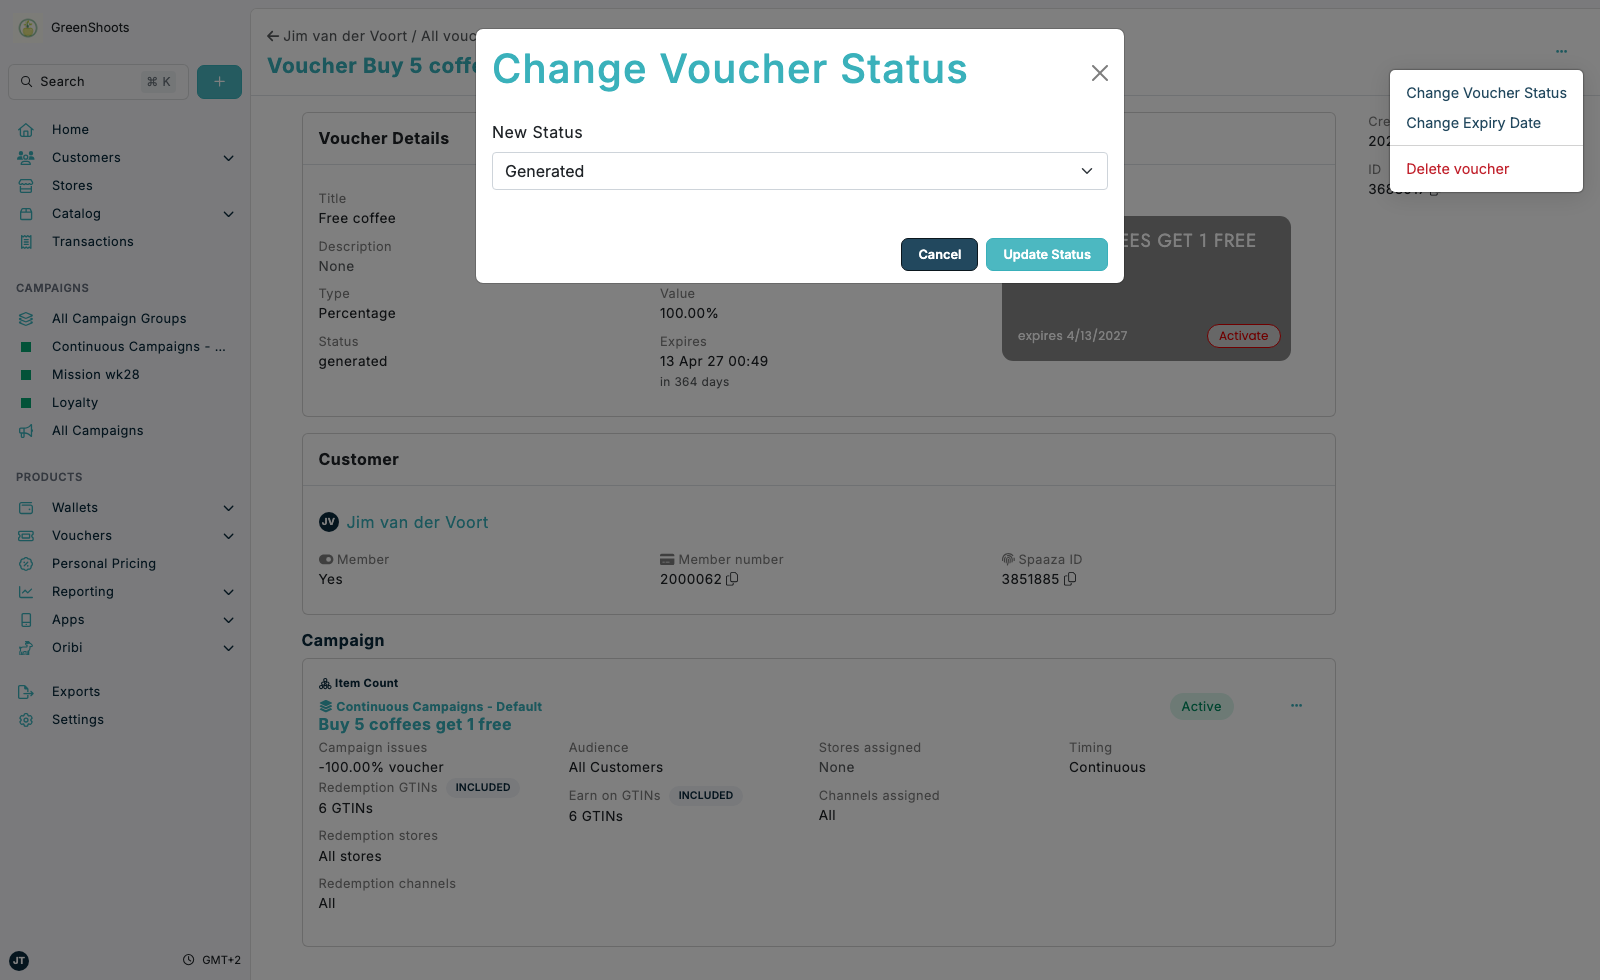Expand the Reporting sidebar section
Image resolution: width=1600 pixels, height=980 pixels.
pos(229,592)
